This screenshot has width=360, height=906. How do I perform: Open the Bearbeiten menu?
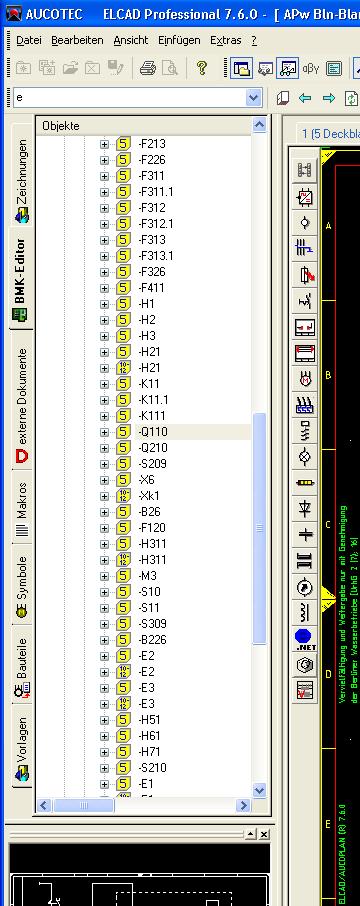coord(77,40)
